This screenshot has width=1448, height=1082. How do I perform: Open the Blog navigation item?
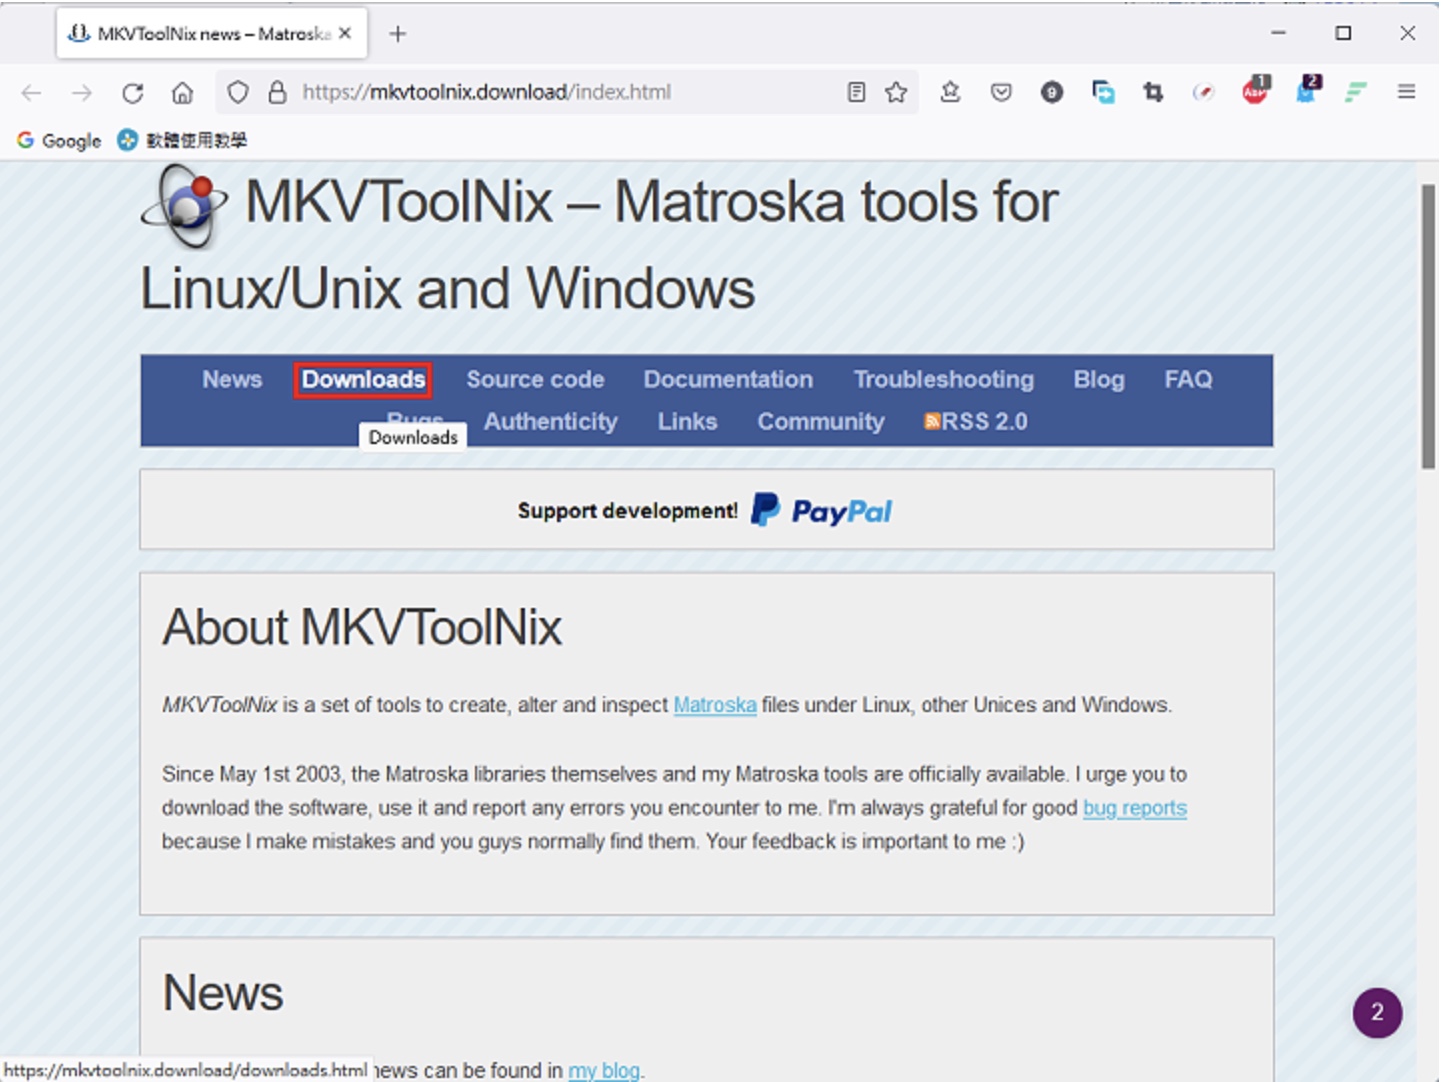[1099, 379]
